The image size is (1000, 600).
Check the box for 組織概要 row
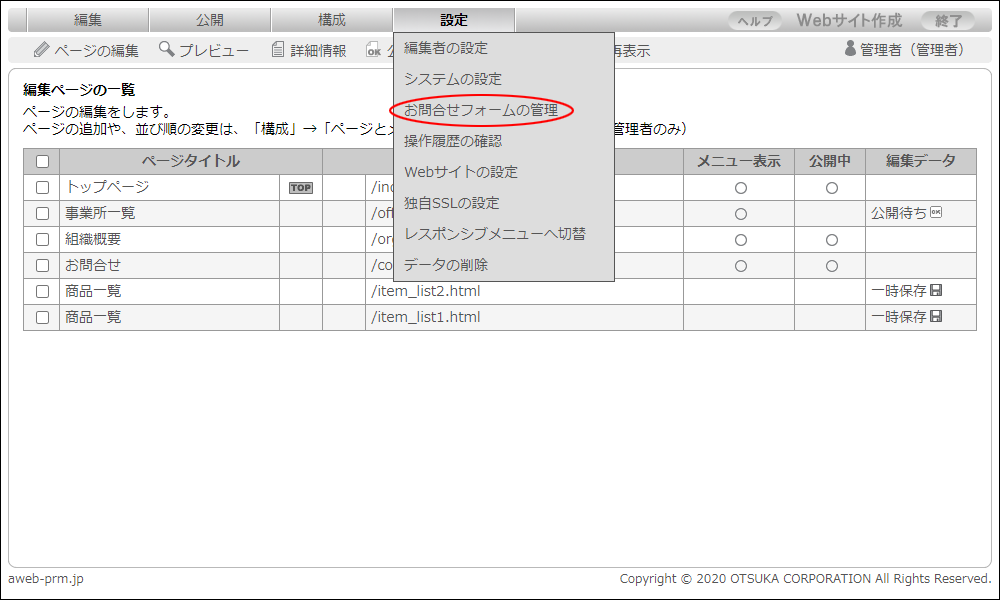[42, 240]
